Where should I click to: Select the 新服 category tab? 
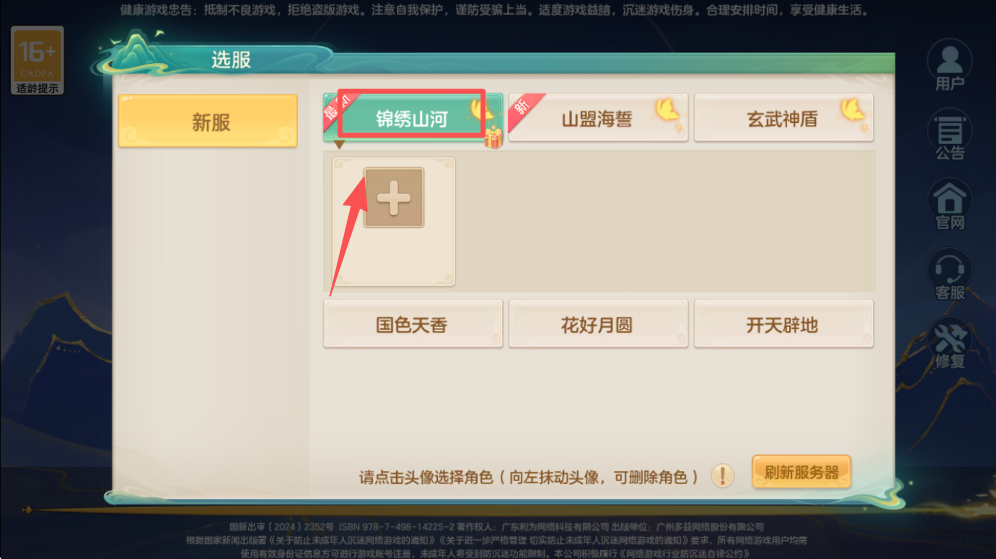pos(208,121)
